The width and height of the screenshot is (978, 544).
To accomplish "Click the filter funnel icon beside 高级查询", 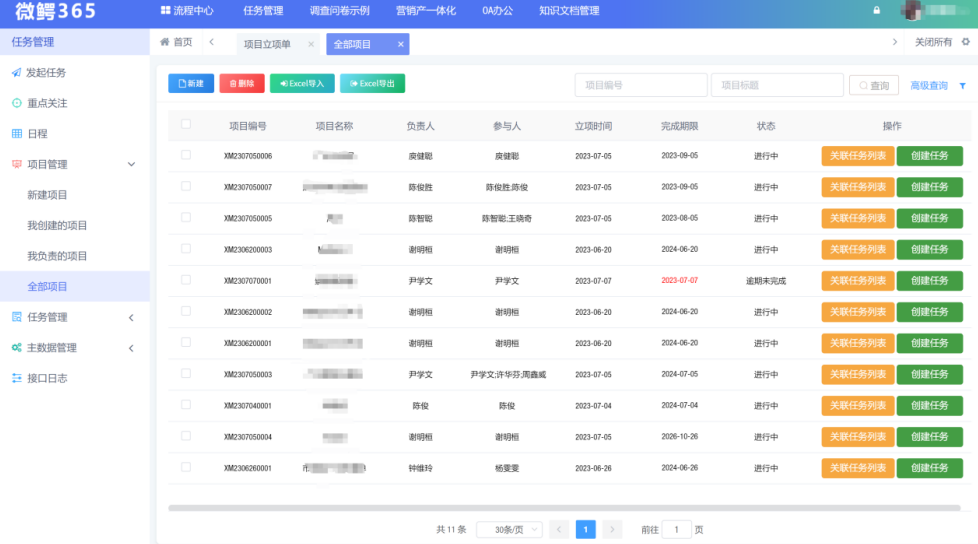I will [x=962, y=86].
